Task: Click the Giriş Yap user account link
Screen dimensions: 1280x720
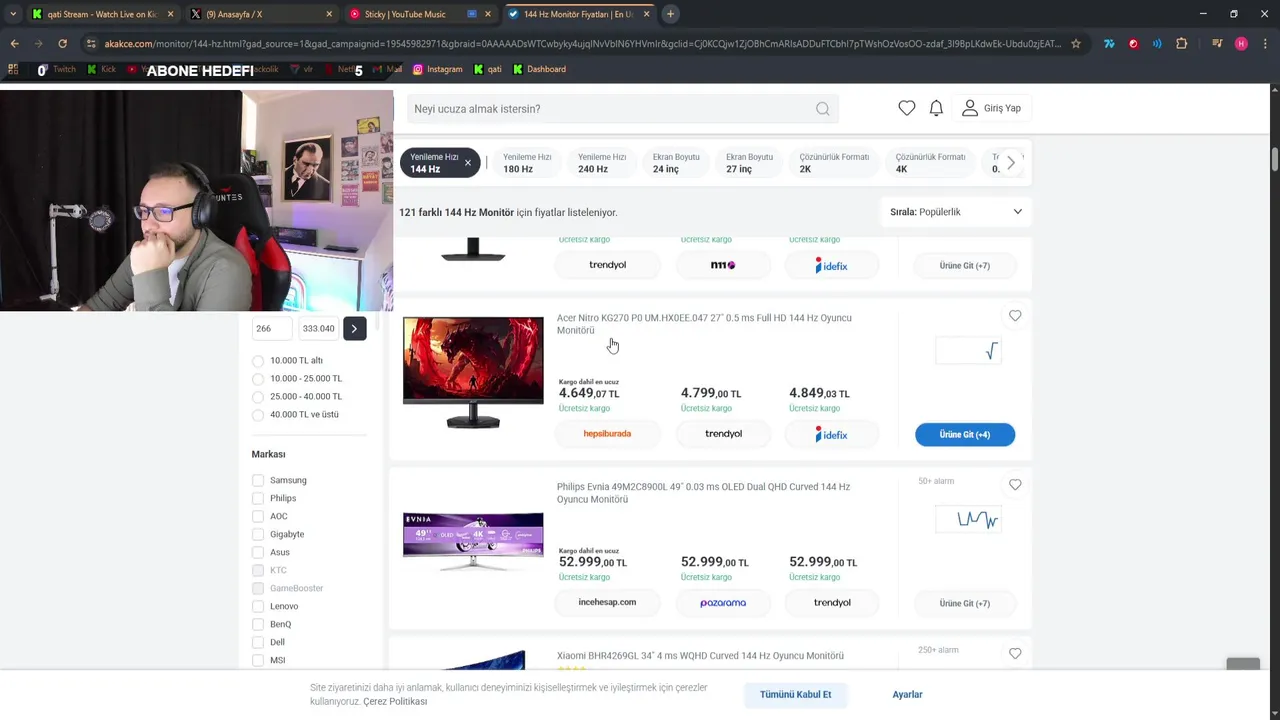Action: (991, 108)
